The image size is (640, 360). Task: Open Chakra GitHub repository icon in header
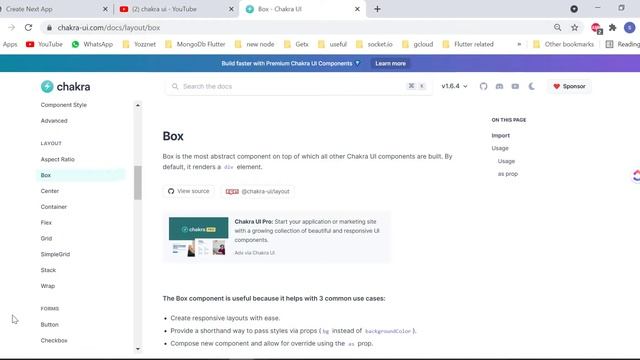(483, 86)
